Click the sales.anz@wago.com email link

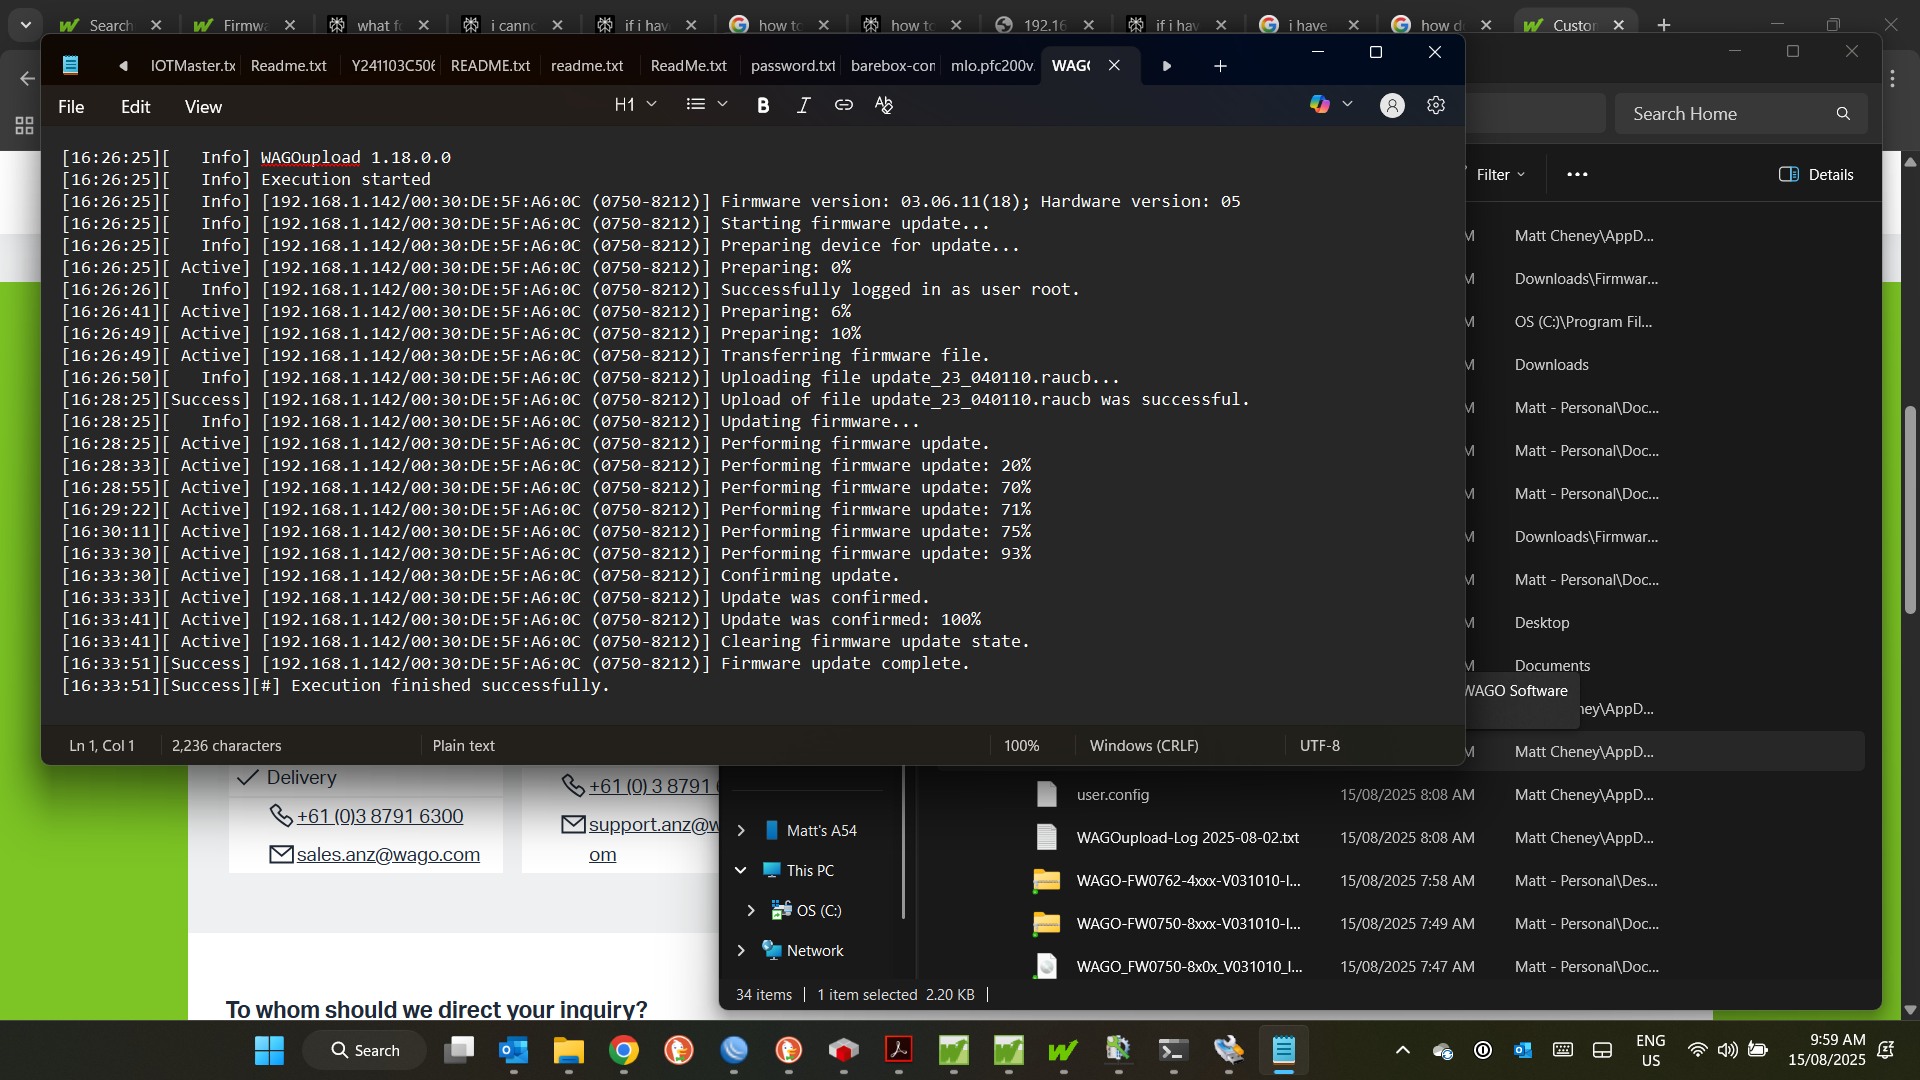tap(388, 854)
